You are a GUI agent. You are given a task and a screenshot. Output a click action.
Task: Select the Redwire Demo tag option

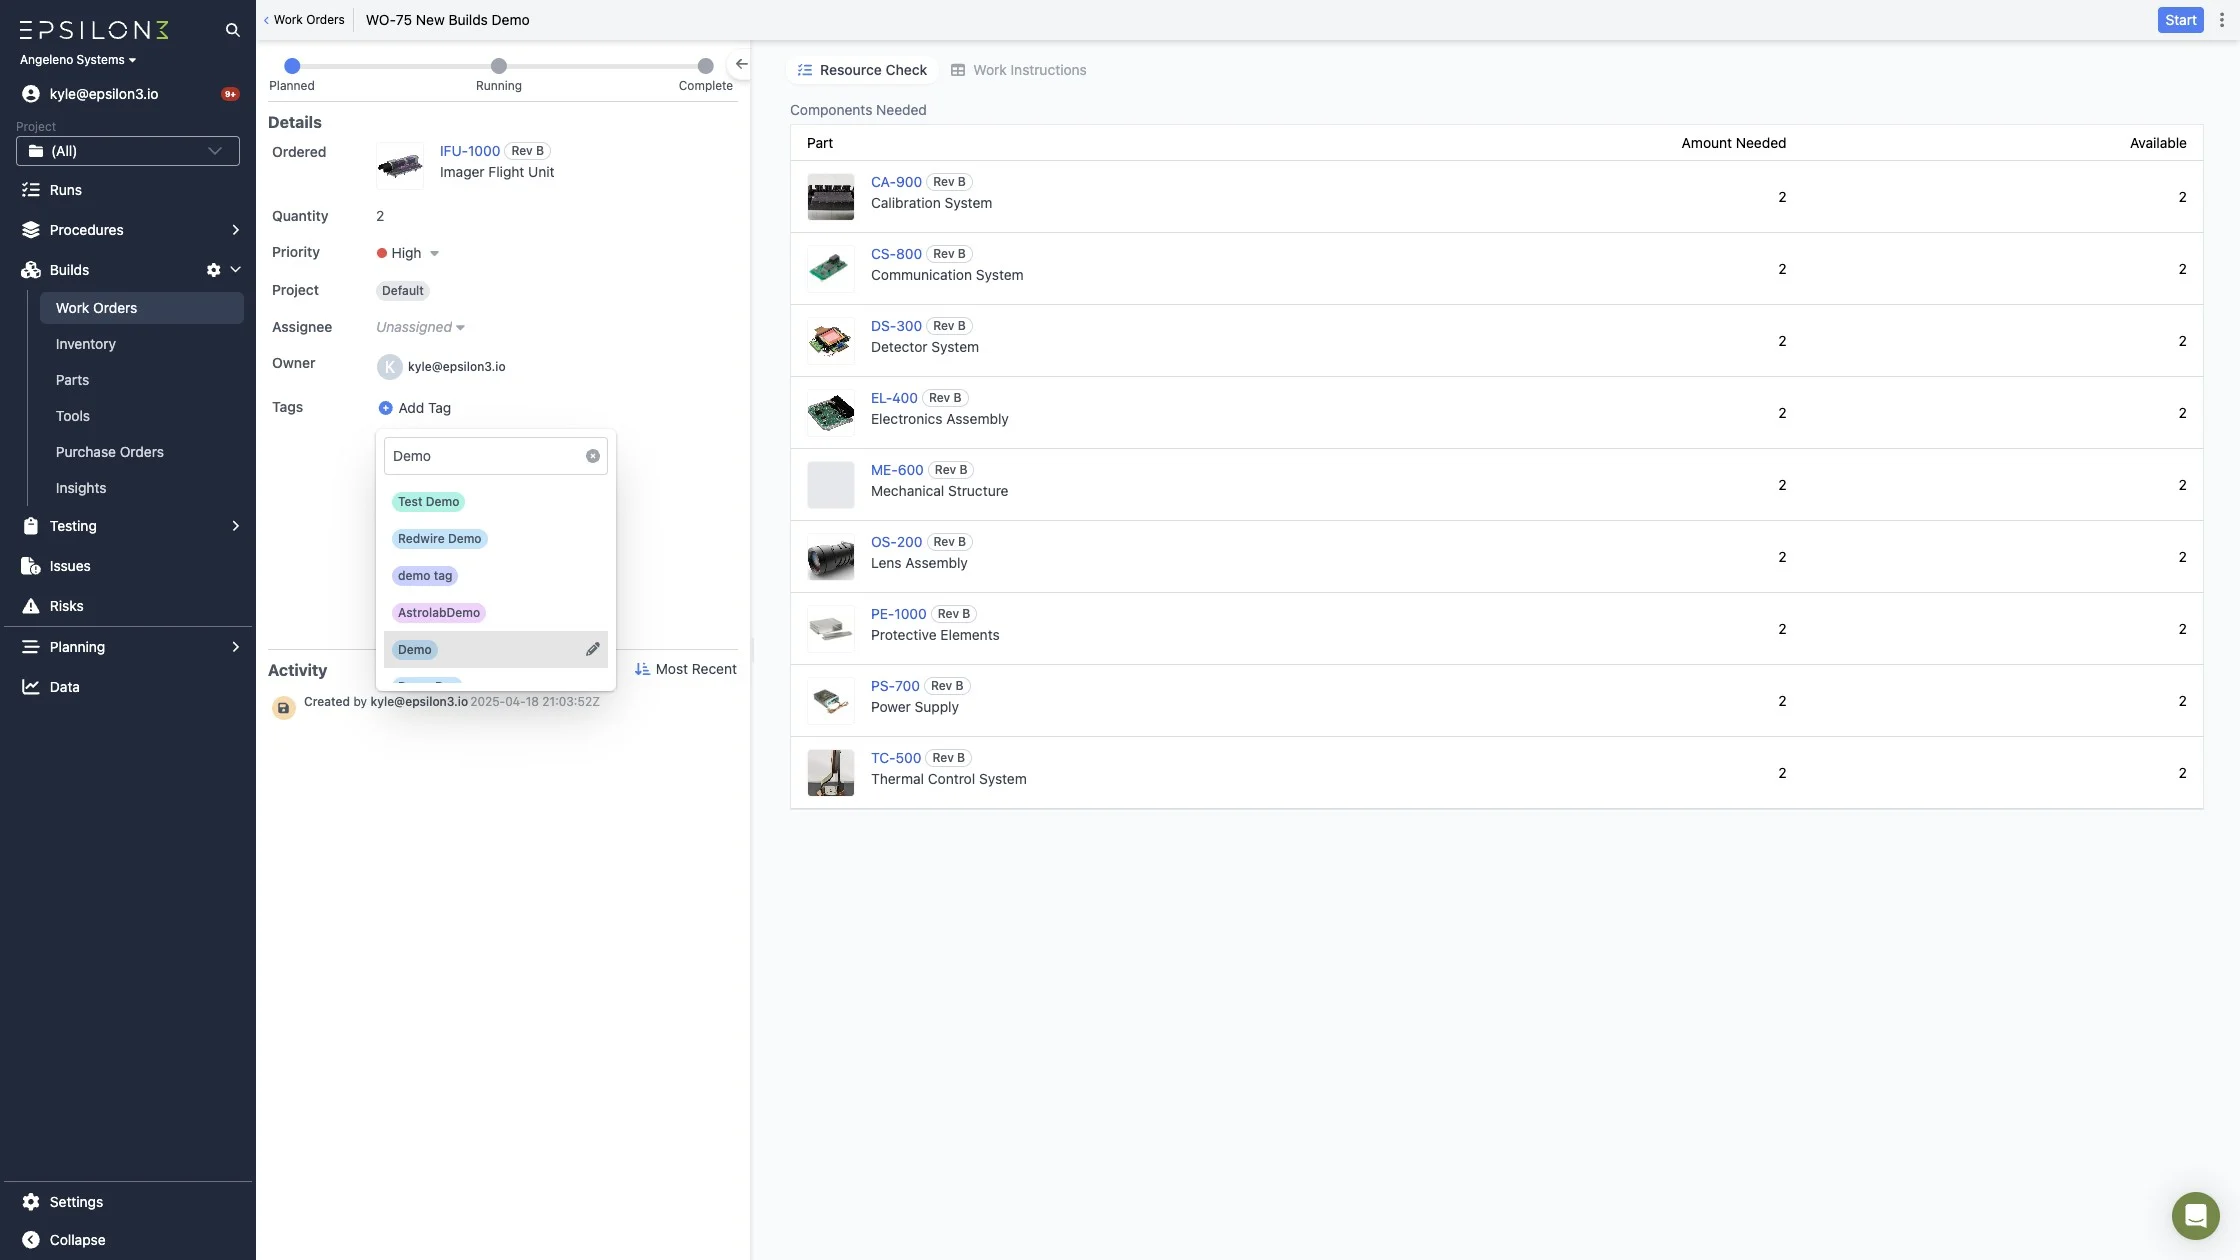tap(439, 539)
